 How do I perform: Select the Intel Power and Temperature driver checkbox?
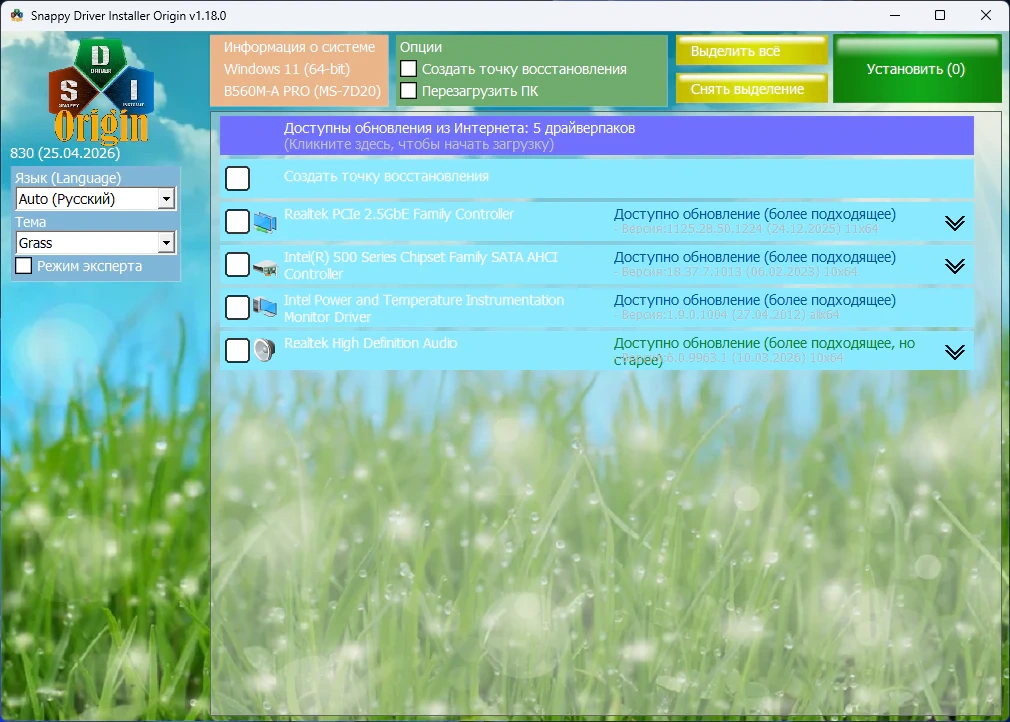pos(238,307)
